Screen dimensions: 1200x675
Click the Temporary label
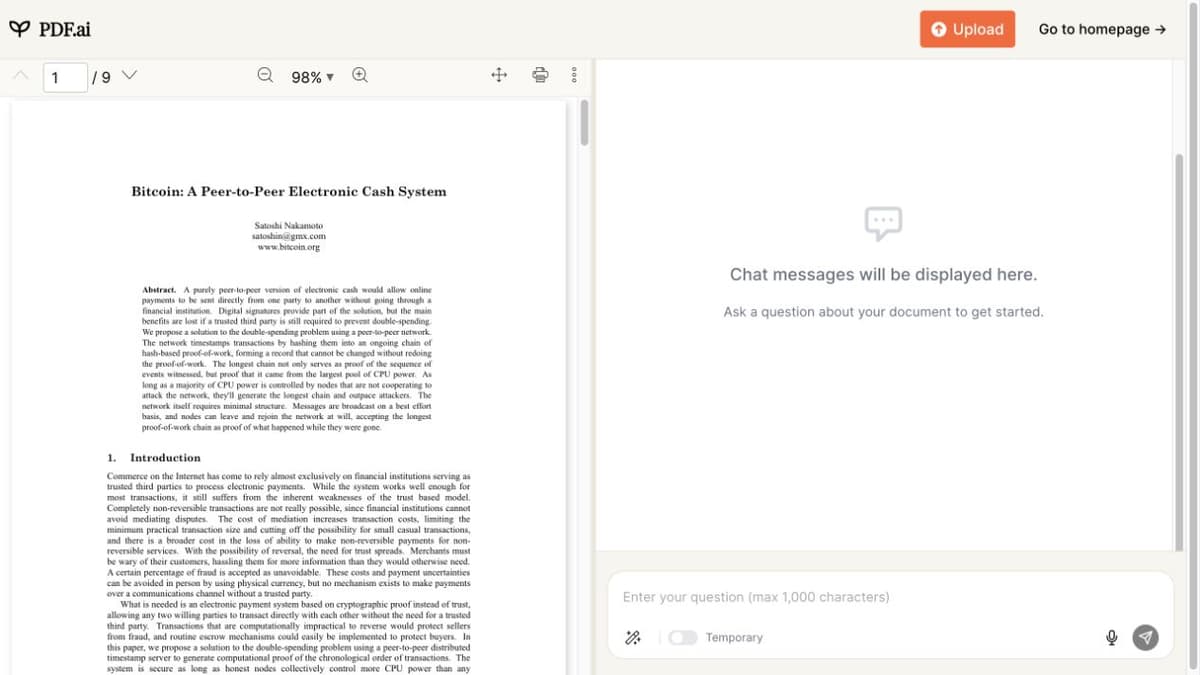734,637
